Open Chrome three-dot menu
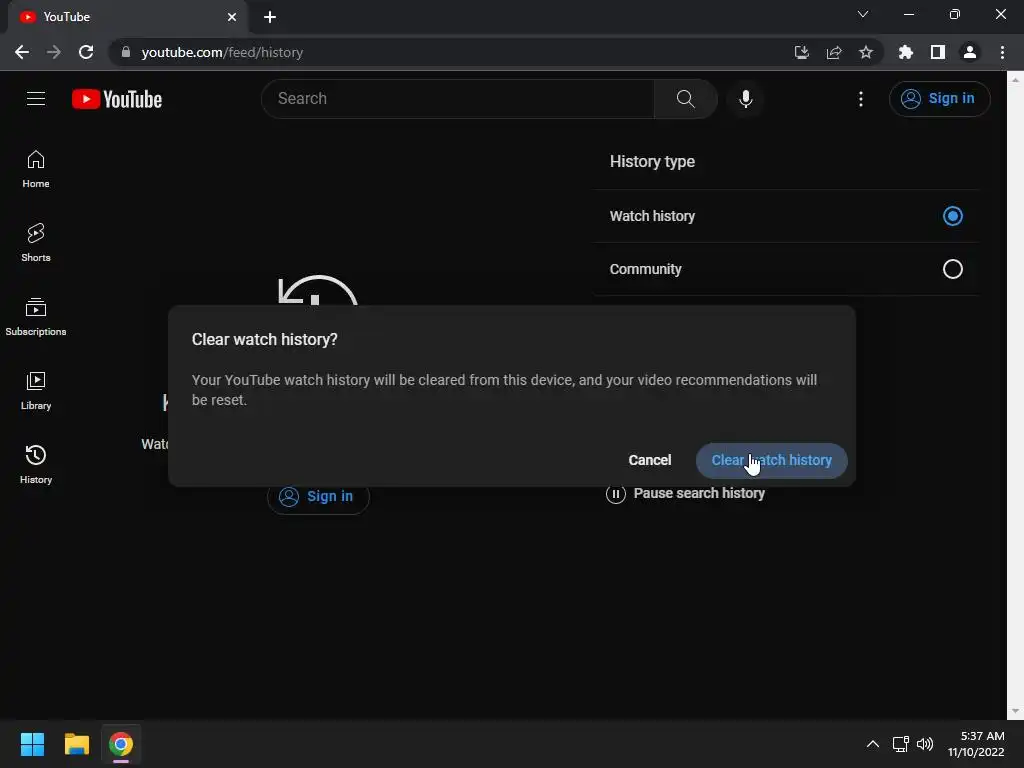The height and width of the screenshot is (768, 1024). click(1002, 52)
